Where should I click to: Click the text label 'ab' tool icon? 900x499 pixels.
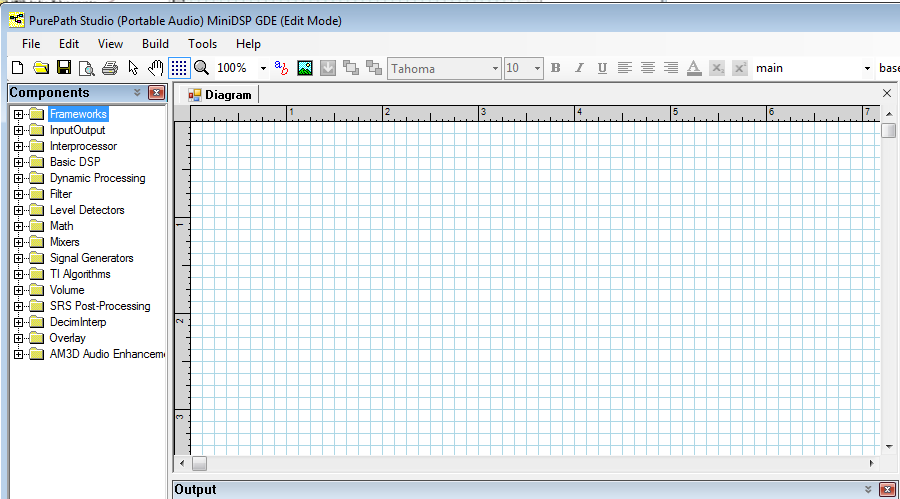(281, 68)
